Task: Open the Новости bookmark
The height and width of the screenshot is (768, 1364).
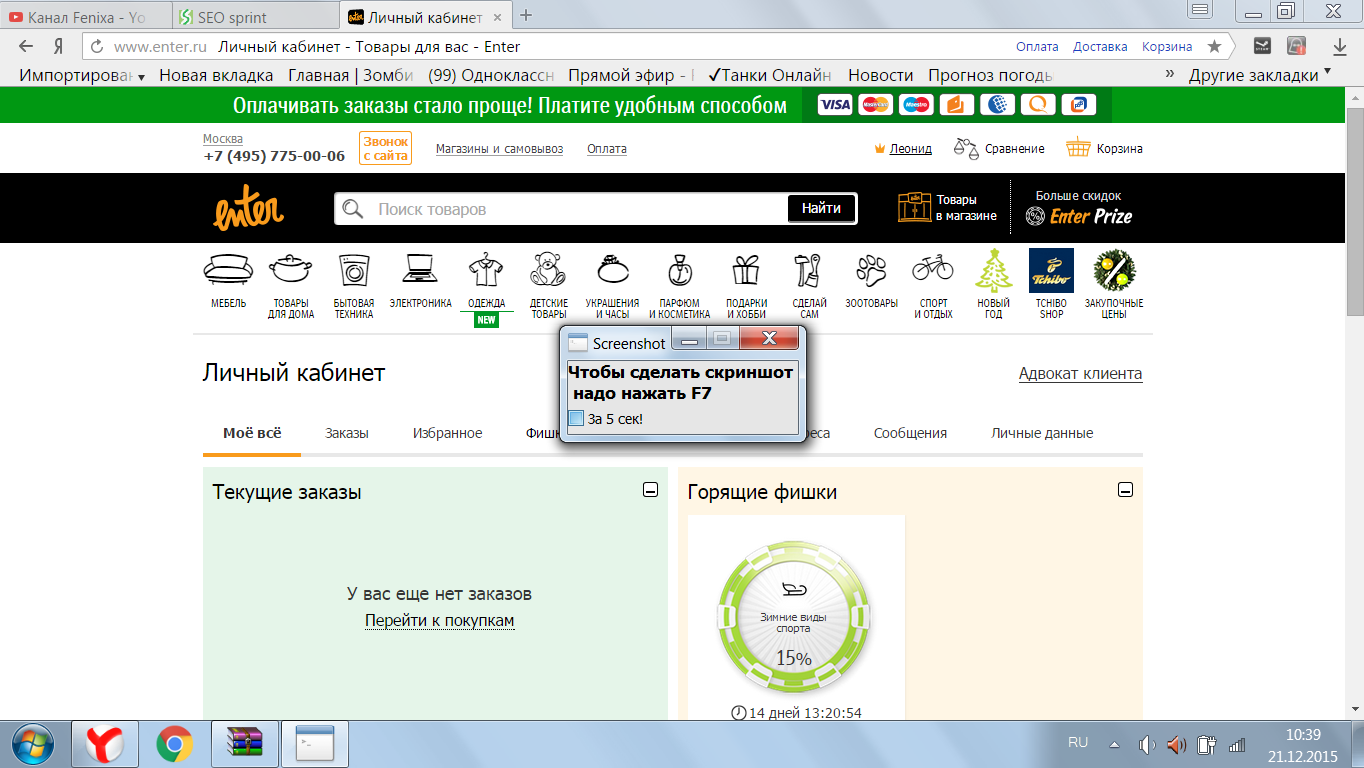Action: point(880,75)
